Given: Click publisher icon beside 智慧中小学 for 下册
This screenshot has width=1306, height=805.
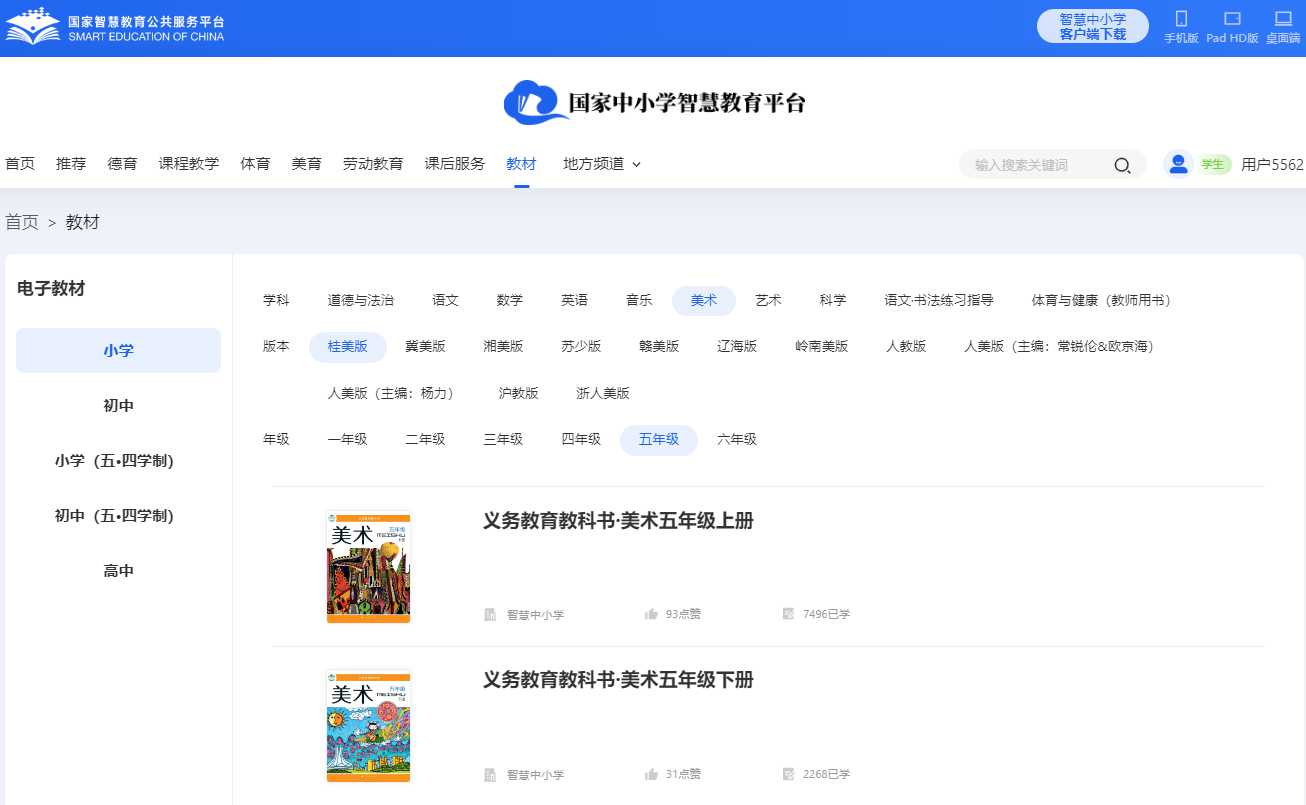Looking at the screenshot, I should (490, 774).
